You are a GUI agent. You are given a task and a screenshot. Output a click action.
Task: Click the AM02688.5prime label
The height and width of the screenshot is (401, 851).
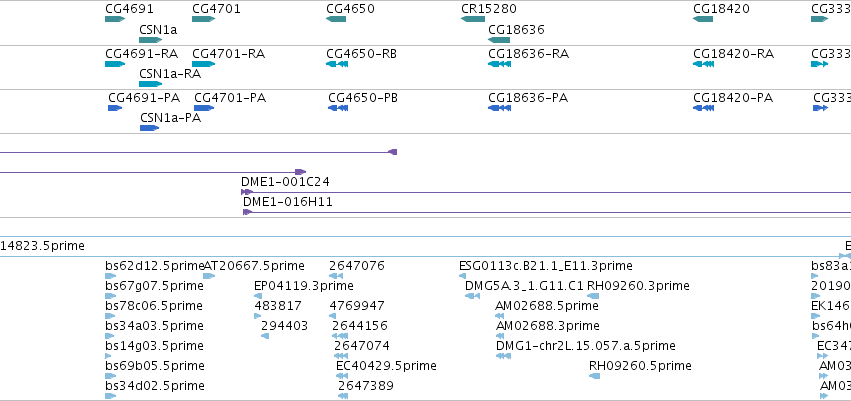pos(547,305)
